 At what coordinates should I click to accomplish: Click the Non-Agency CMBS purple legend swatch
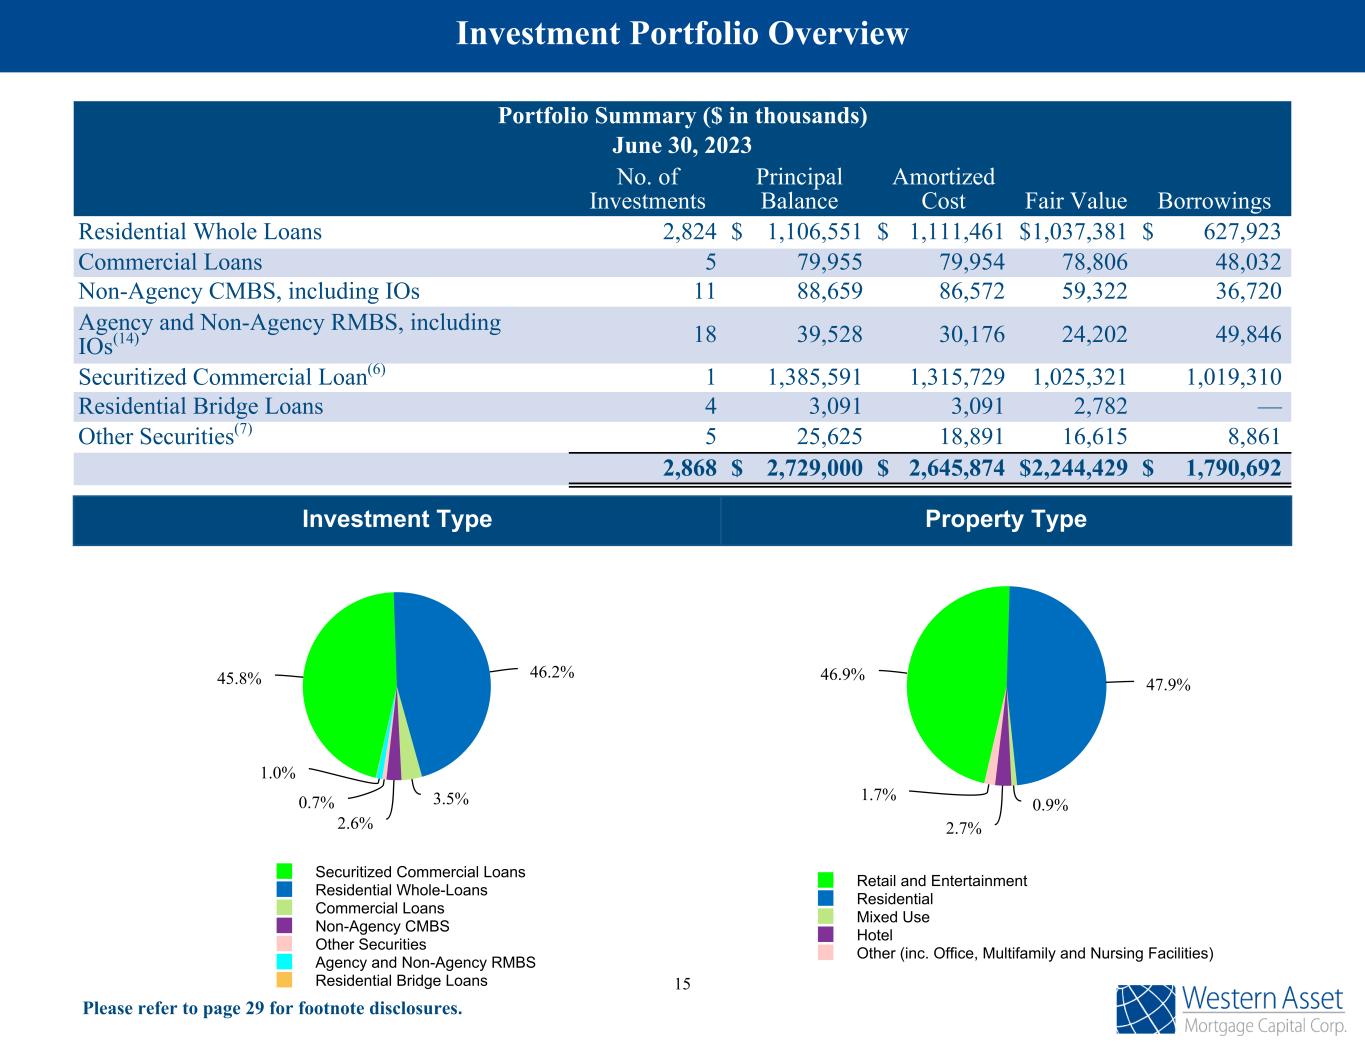tap(285, 926)
